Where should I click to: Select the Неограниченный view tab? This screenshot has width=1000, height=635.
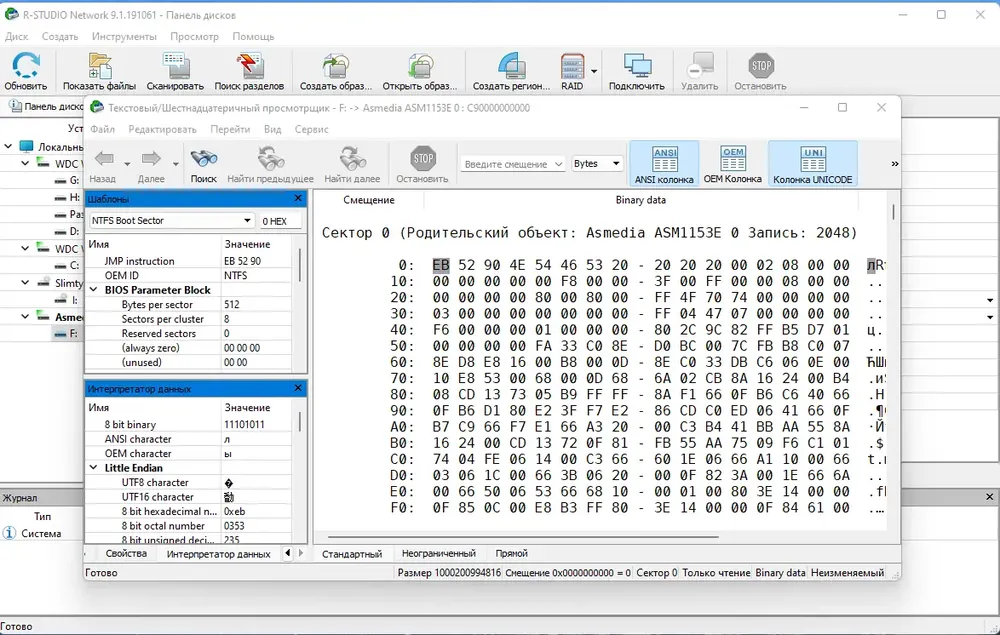[x=438, y=553]
